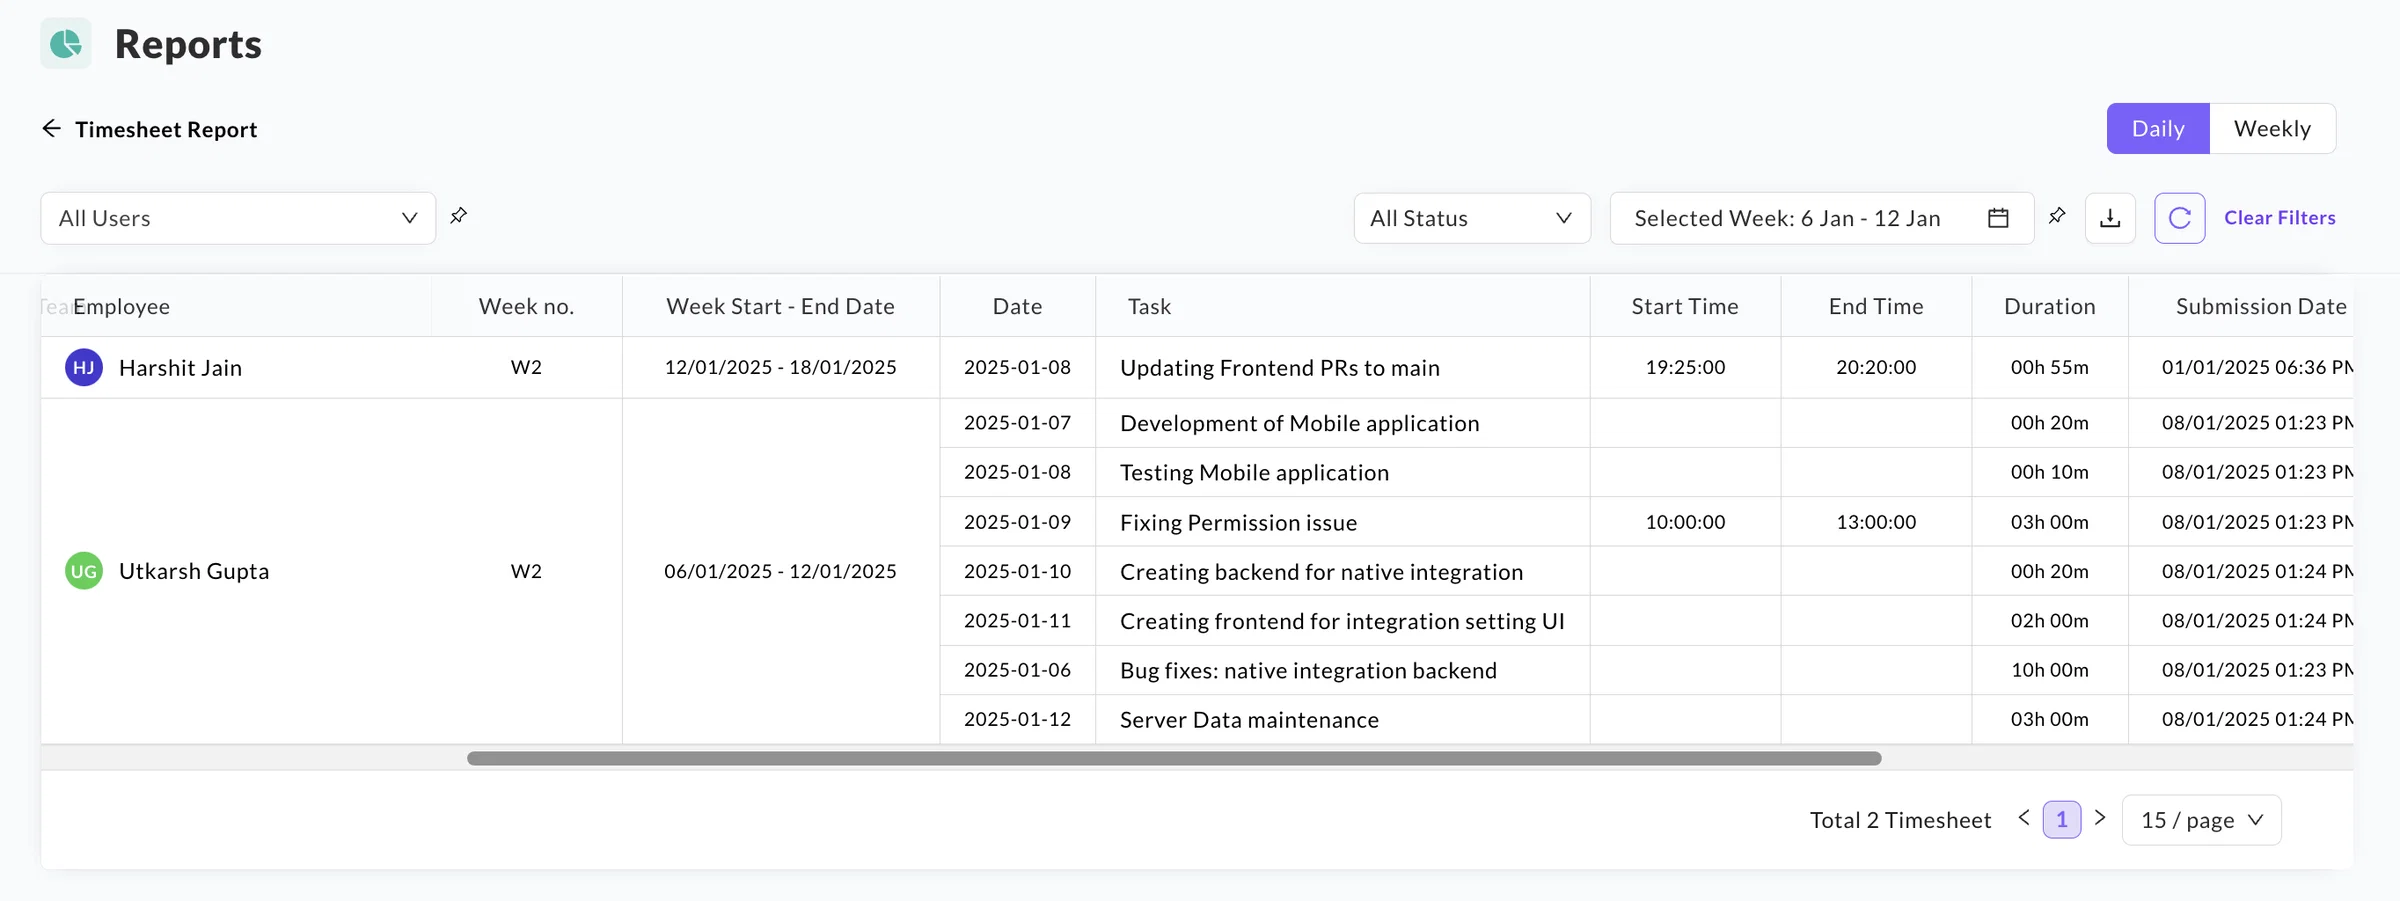
Task: Click the Employee column header
Action: click(x=121, y=306)
